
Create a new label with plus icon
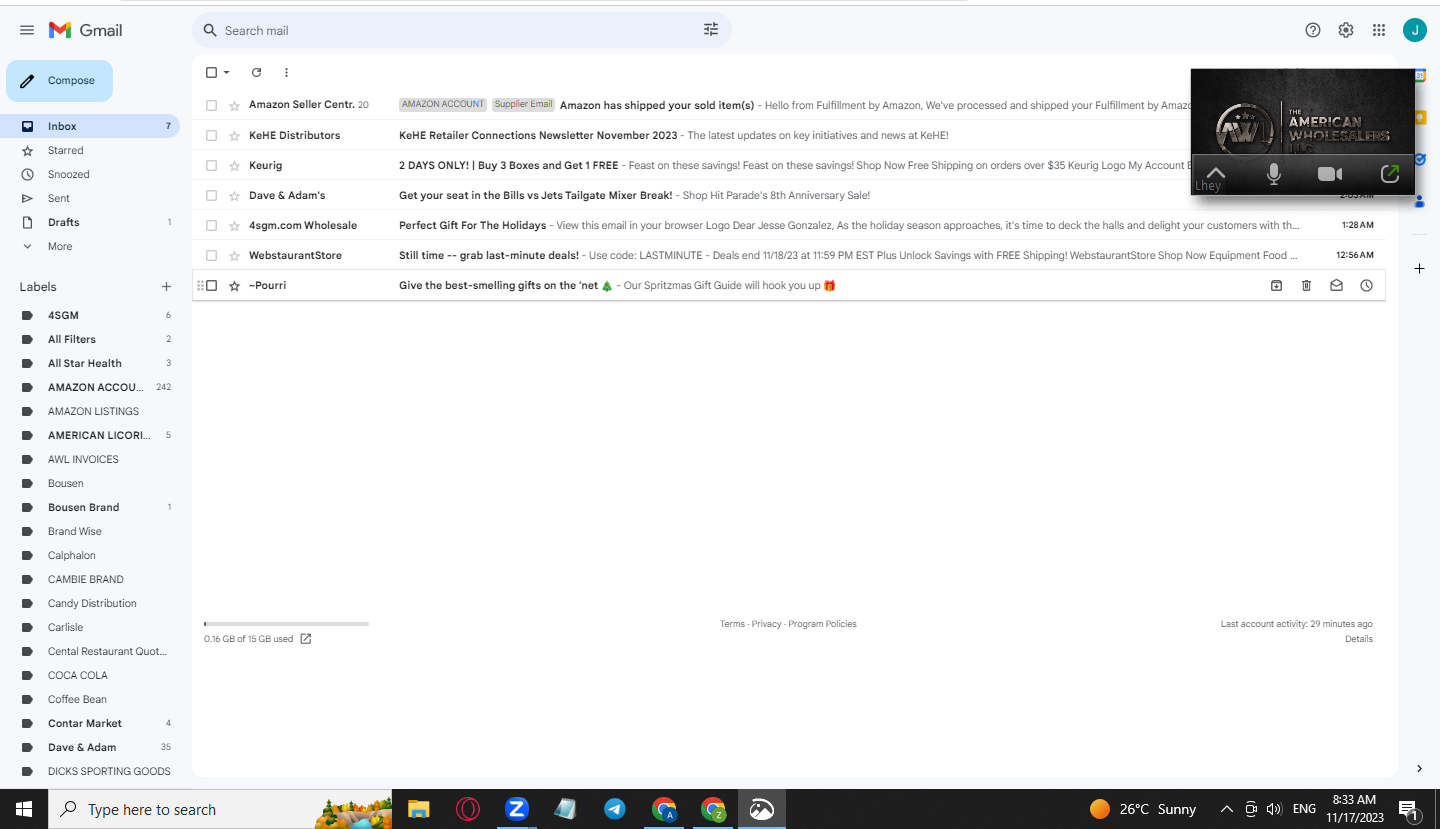coord(166,287)
